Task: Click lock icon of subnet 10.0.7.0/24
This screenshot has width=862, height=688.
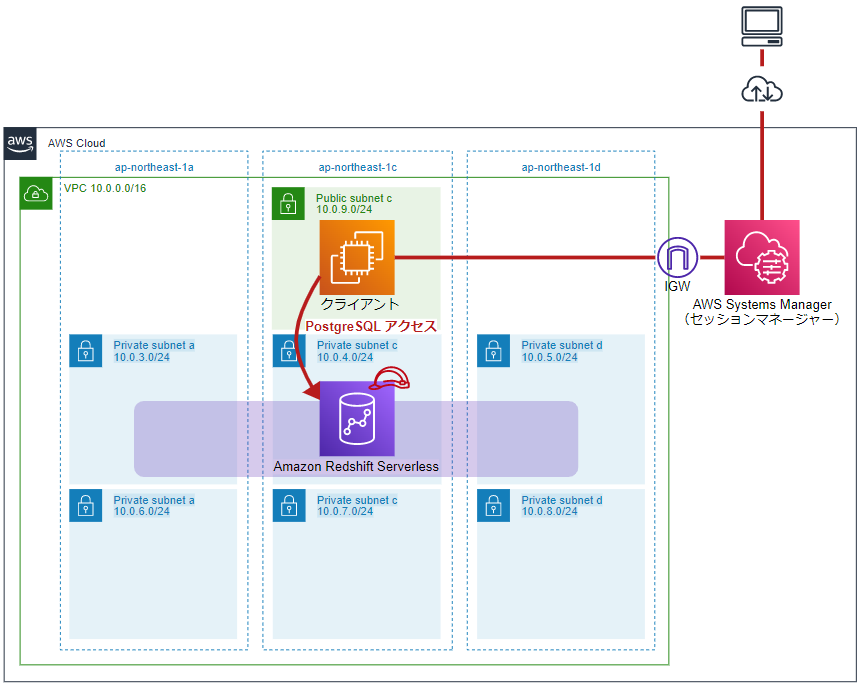Action: 289,505
